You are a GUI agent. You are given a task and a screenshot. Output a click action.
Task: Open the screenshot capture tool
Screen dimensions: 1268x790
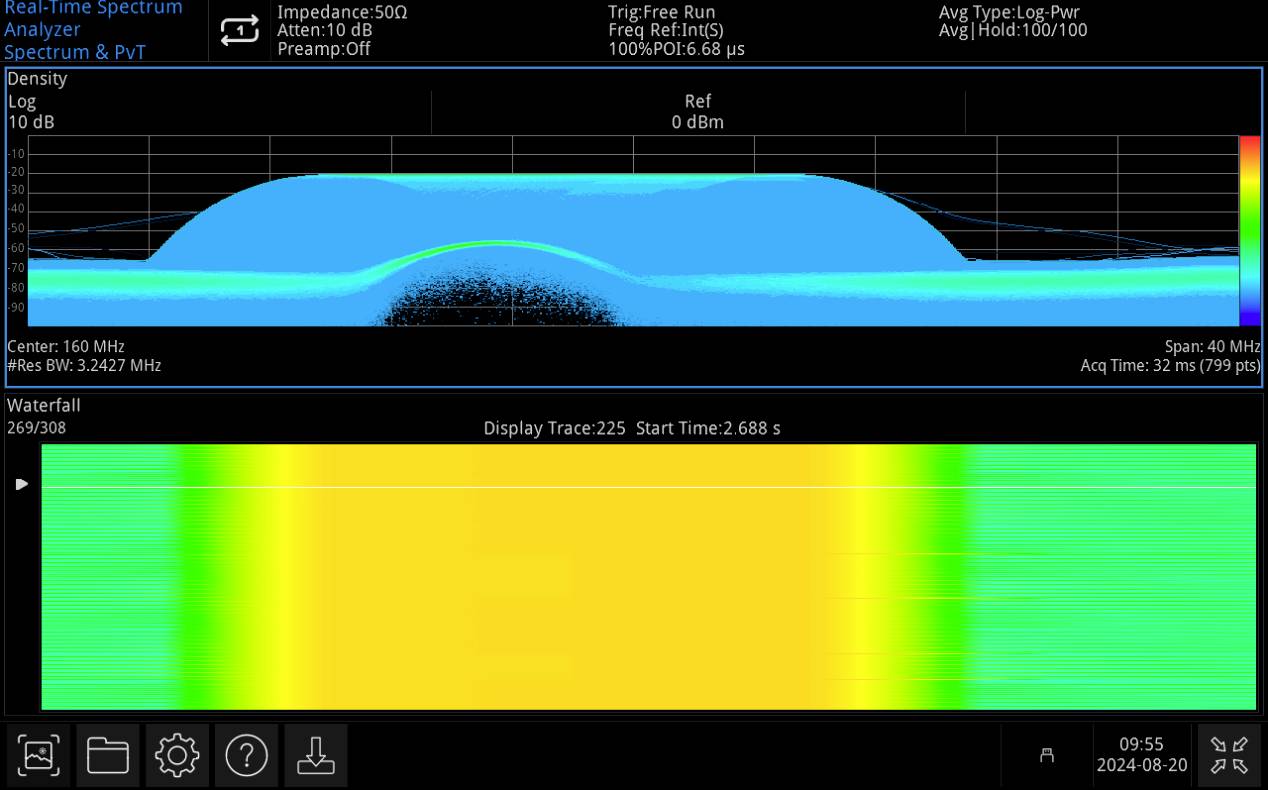[38, 755]
